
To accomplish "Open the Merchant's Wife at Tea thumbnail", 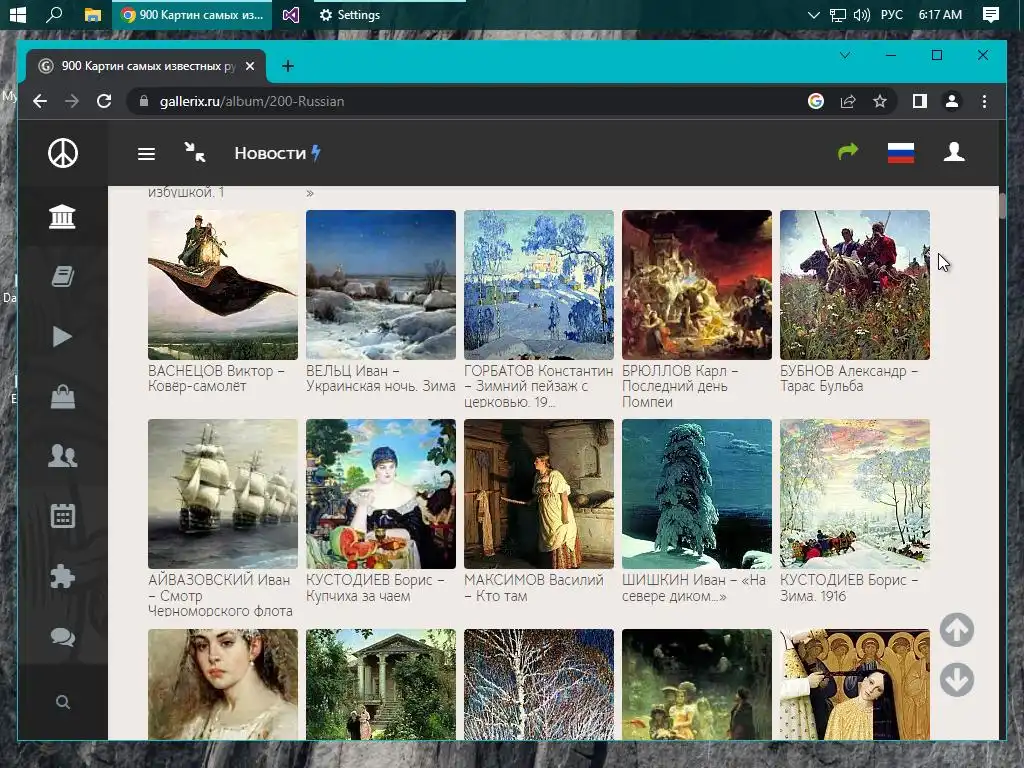I will pos(381,494).
